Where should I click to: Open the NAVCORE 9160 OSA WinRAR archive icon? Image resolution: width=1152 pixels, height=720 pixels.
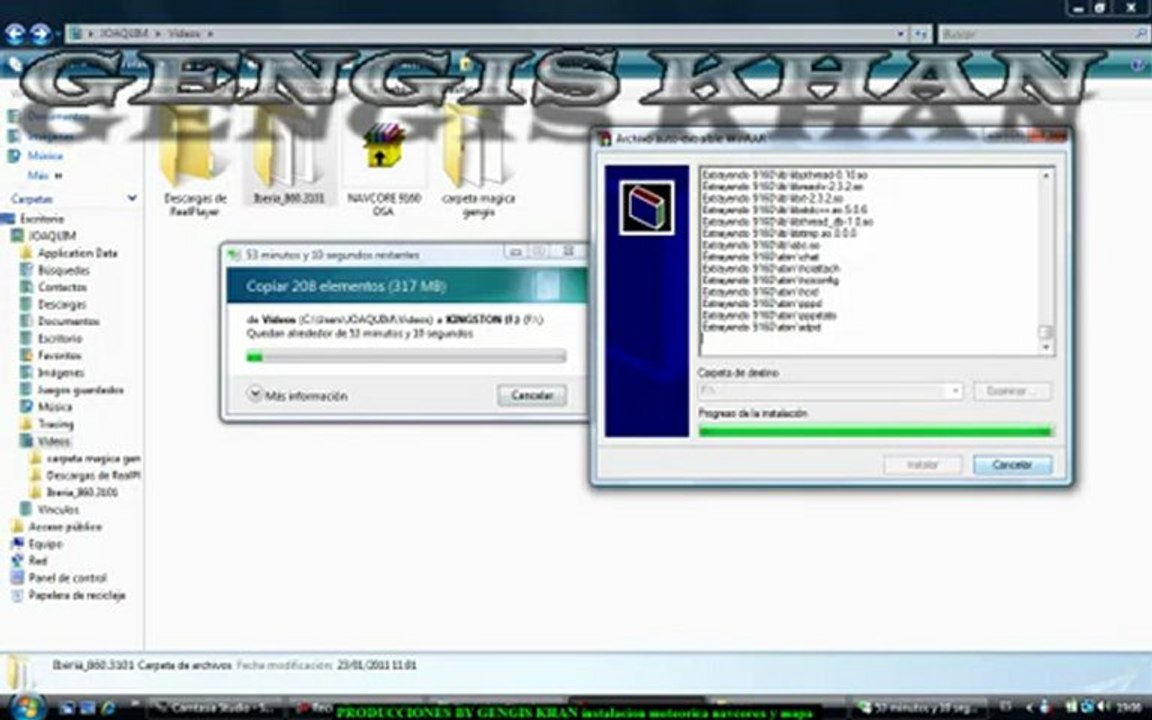[384, 145]
